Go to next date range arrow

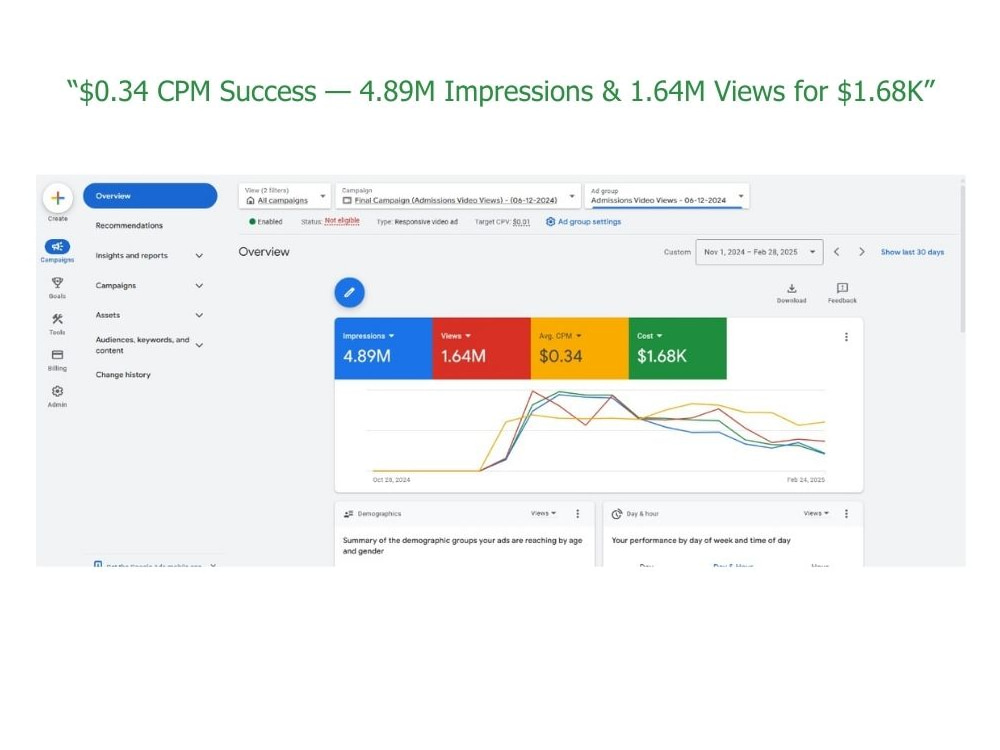point(862,252)
